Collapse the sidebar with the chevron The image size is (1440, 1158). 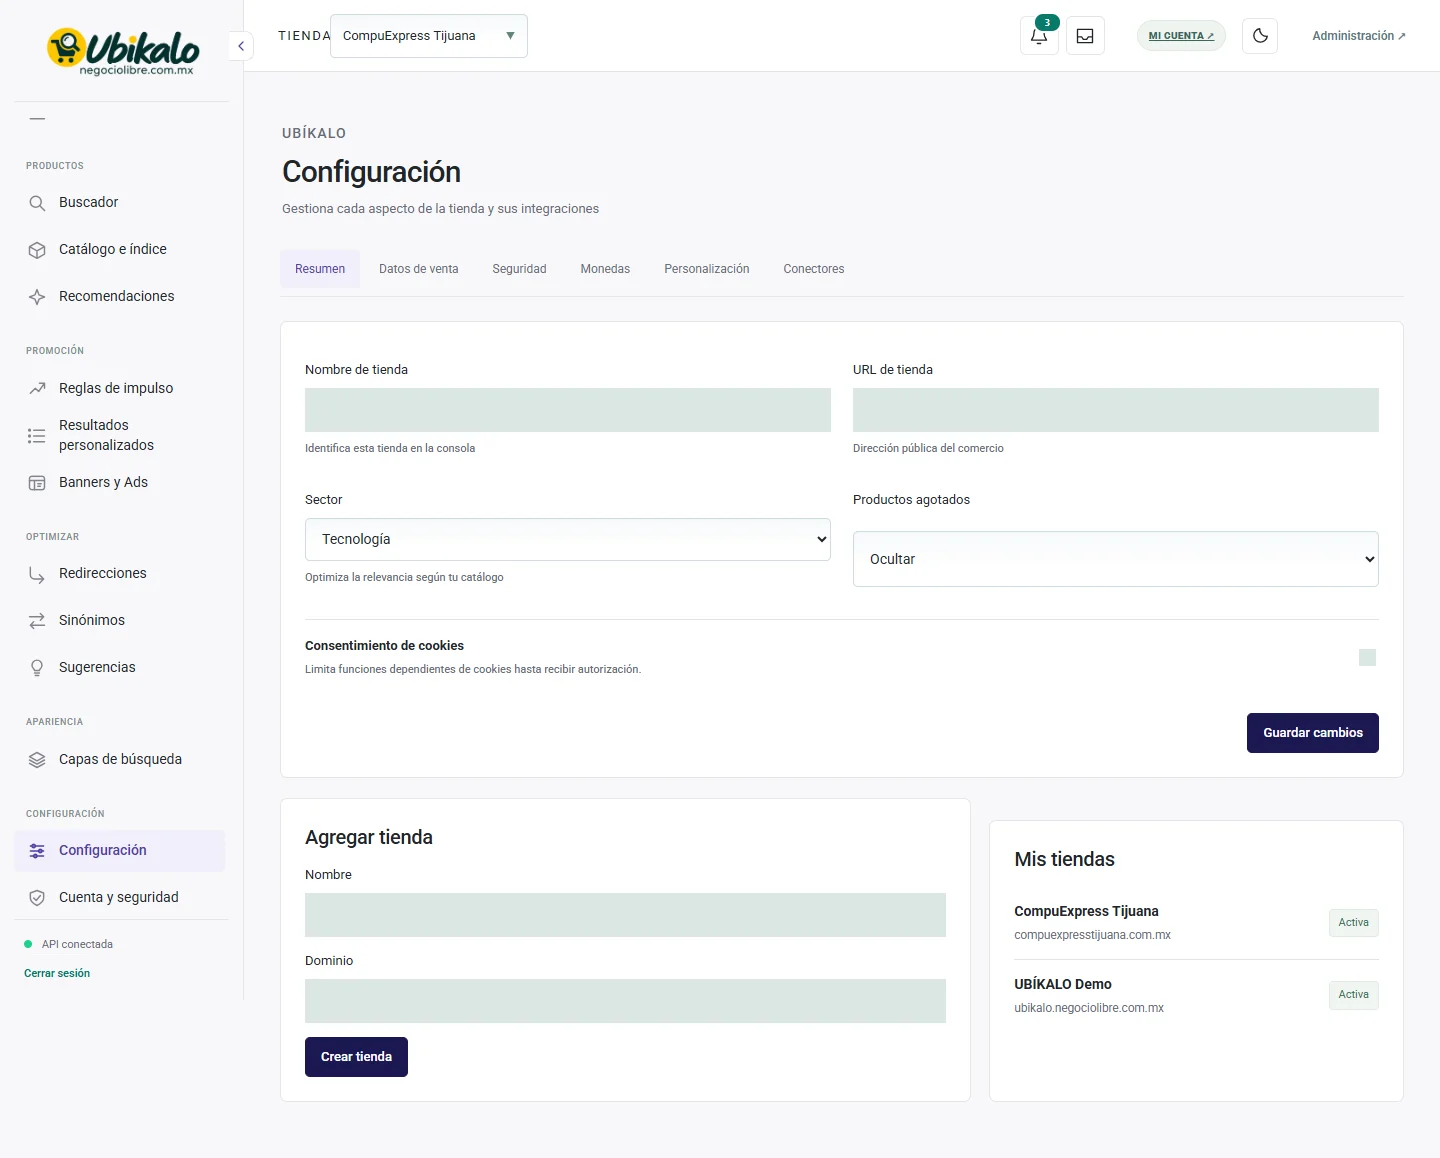(241, 46)
